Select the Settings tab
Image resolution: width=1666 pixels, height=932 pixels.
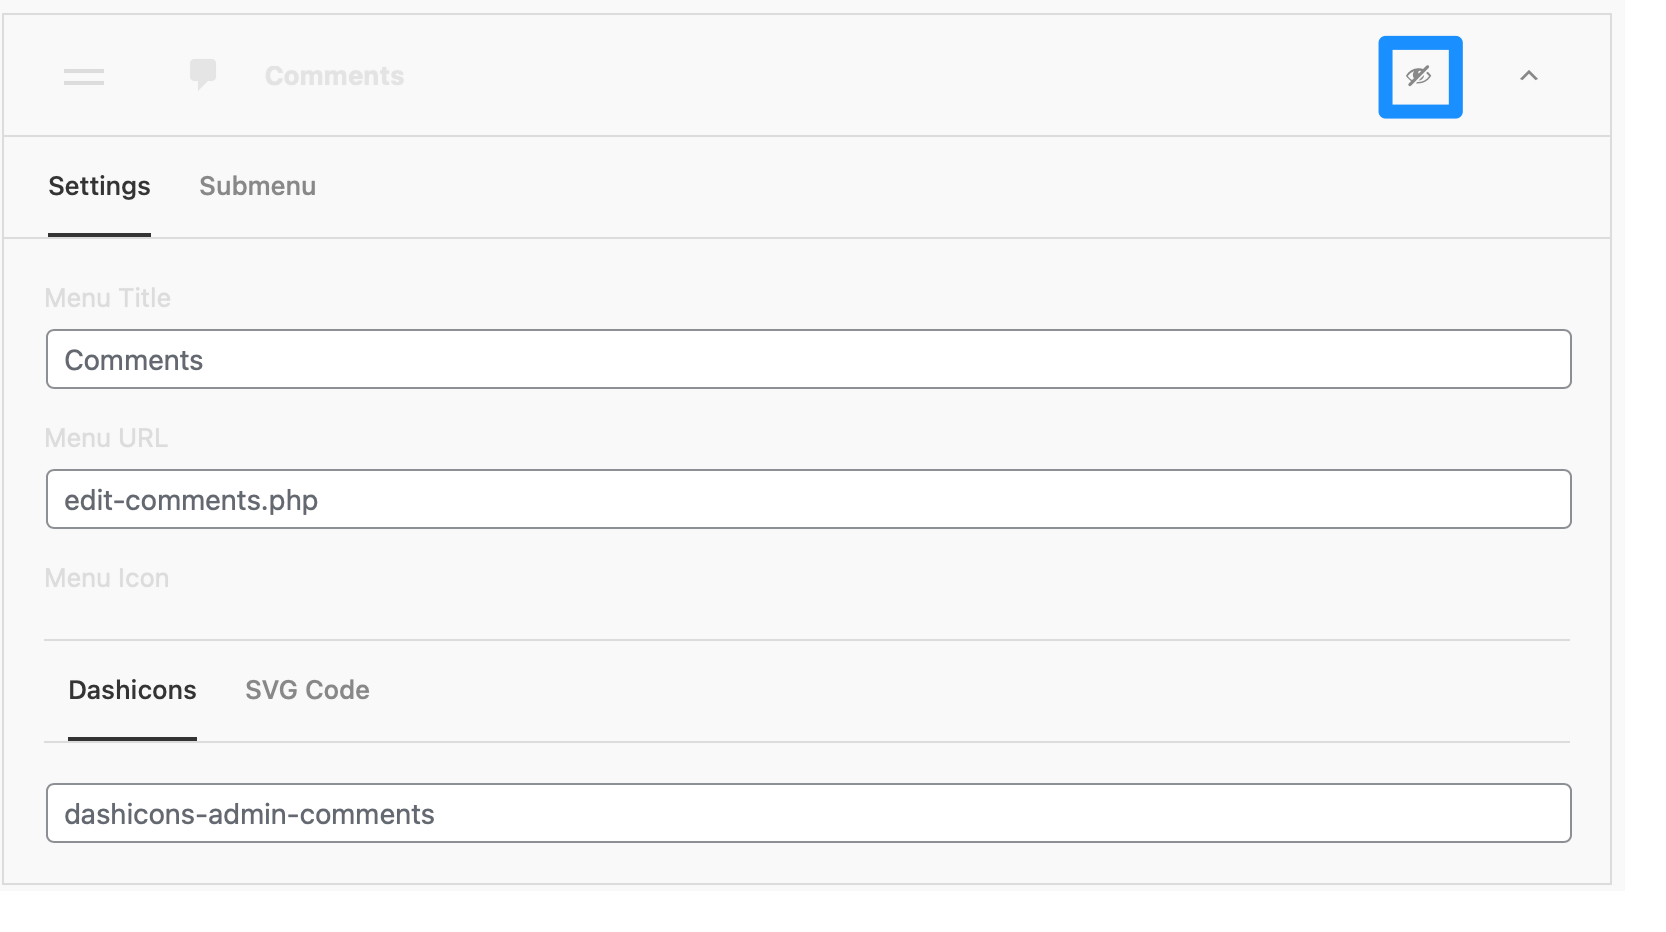(x=99, y=186)
